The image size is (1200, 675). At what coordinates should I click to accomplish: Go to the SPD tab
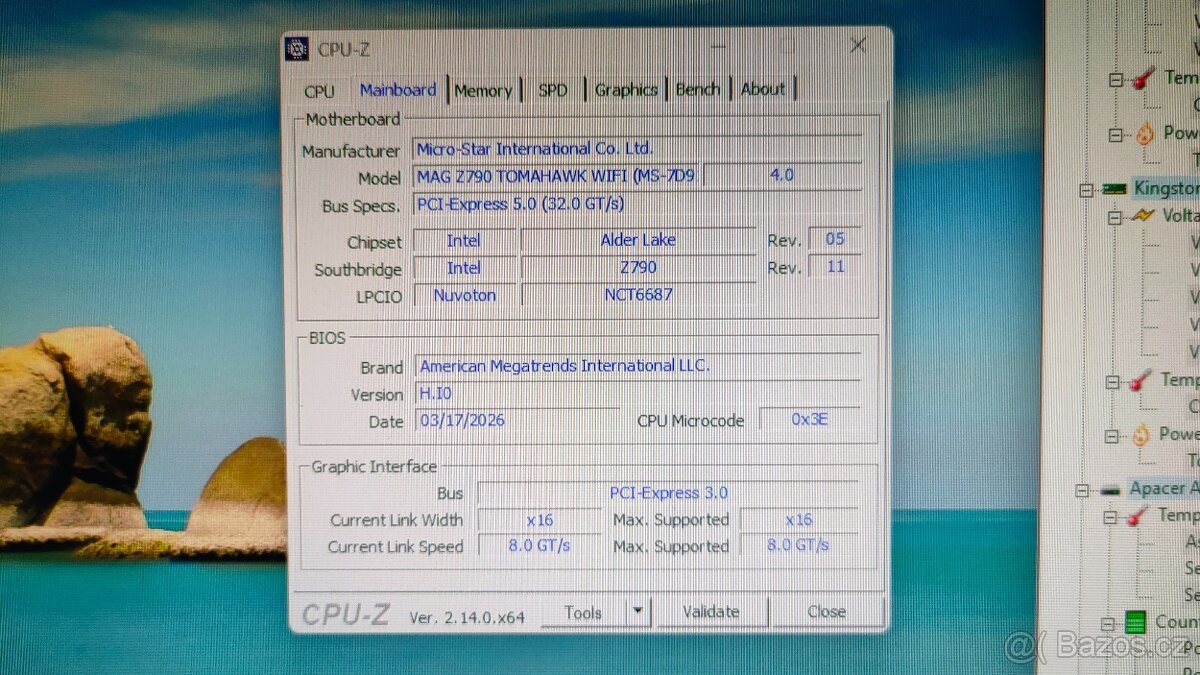(x=552, y=90)
